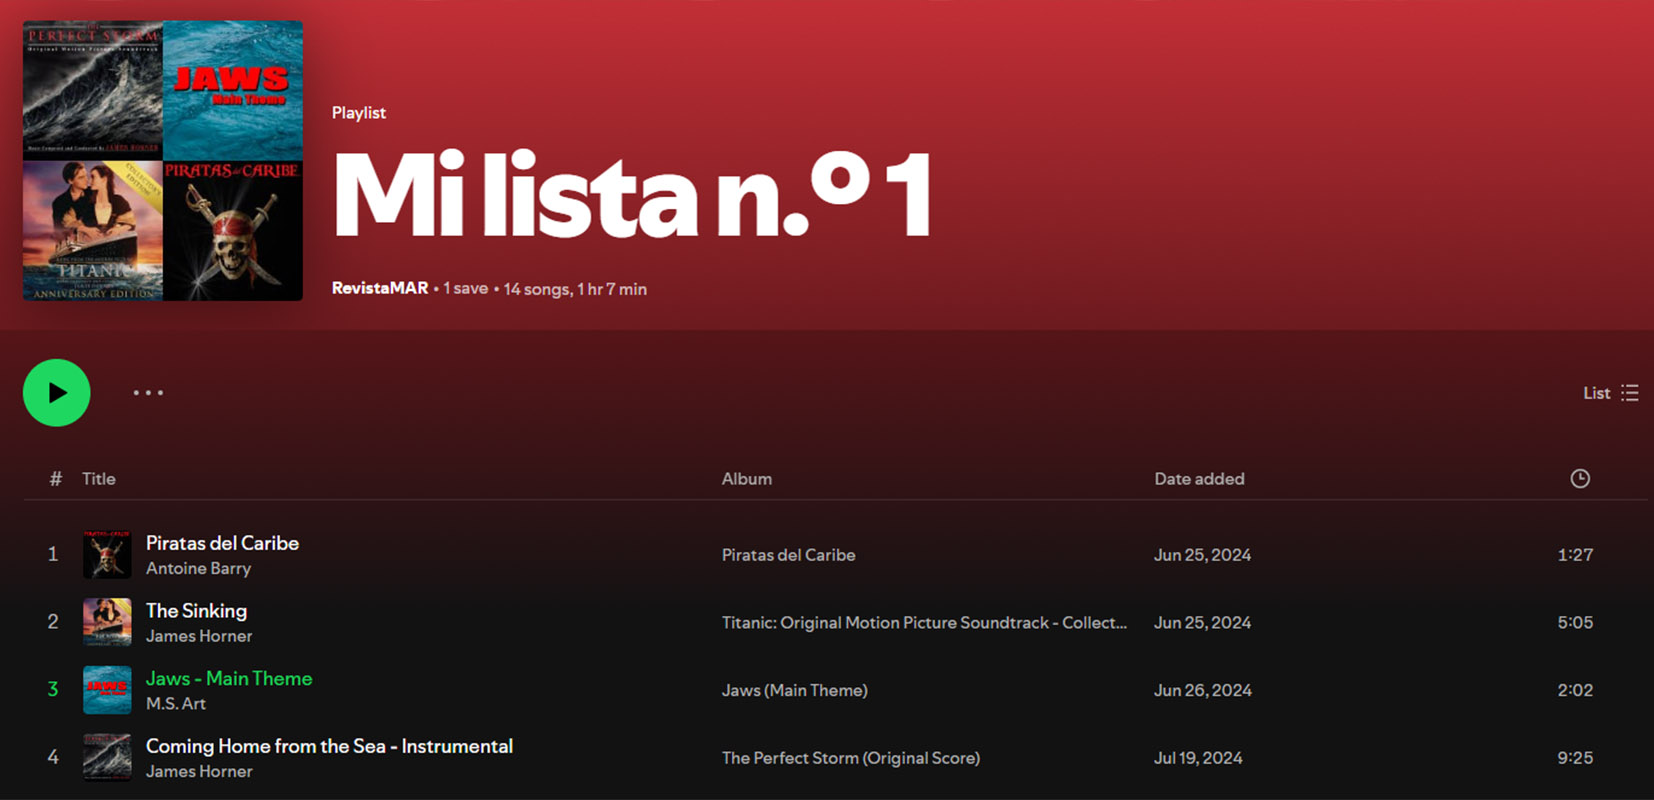Click the playlist cover collage image
Screen dimensions: 1654x800
tap(163, 161)
